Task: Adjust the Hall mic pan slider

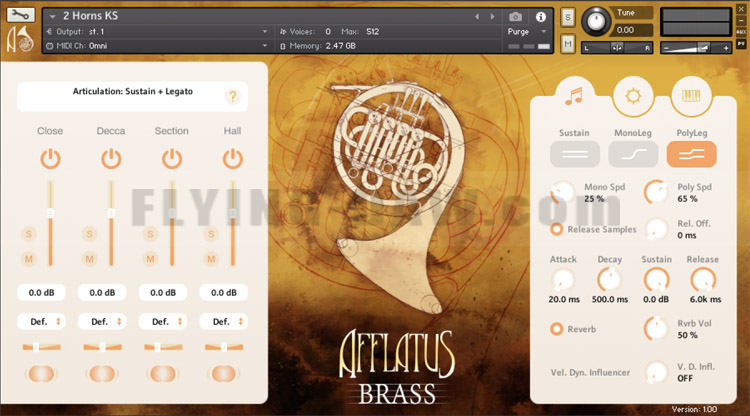Action: 224,347
